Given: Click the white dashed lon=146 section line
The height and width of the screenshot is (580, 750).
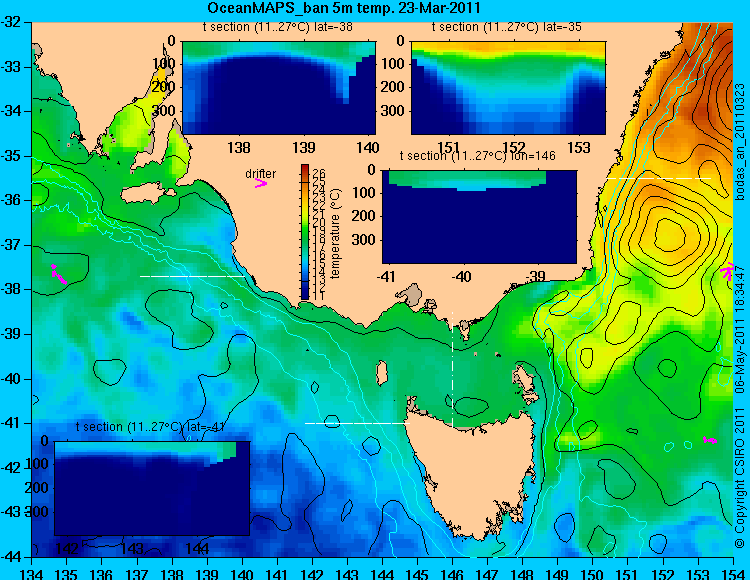Looking at the screenshot, I should (x=452, y=370).
